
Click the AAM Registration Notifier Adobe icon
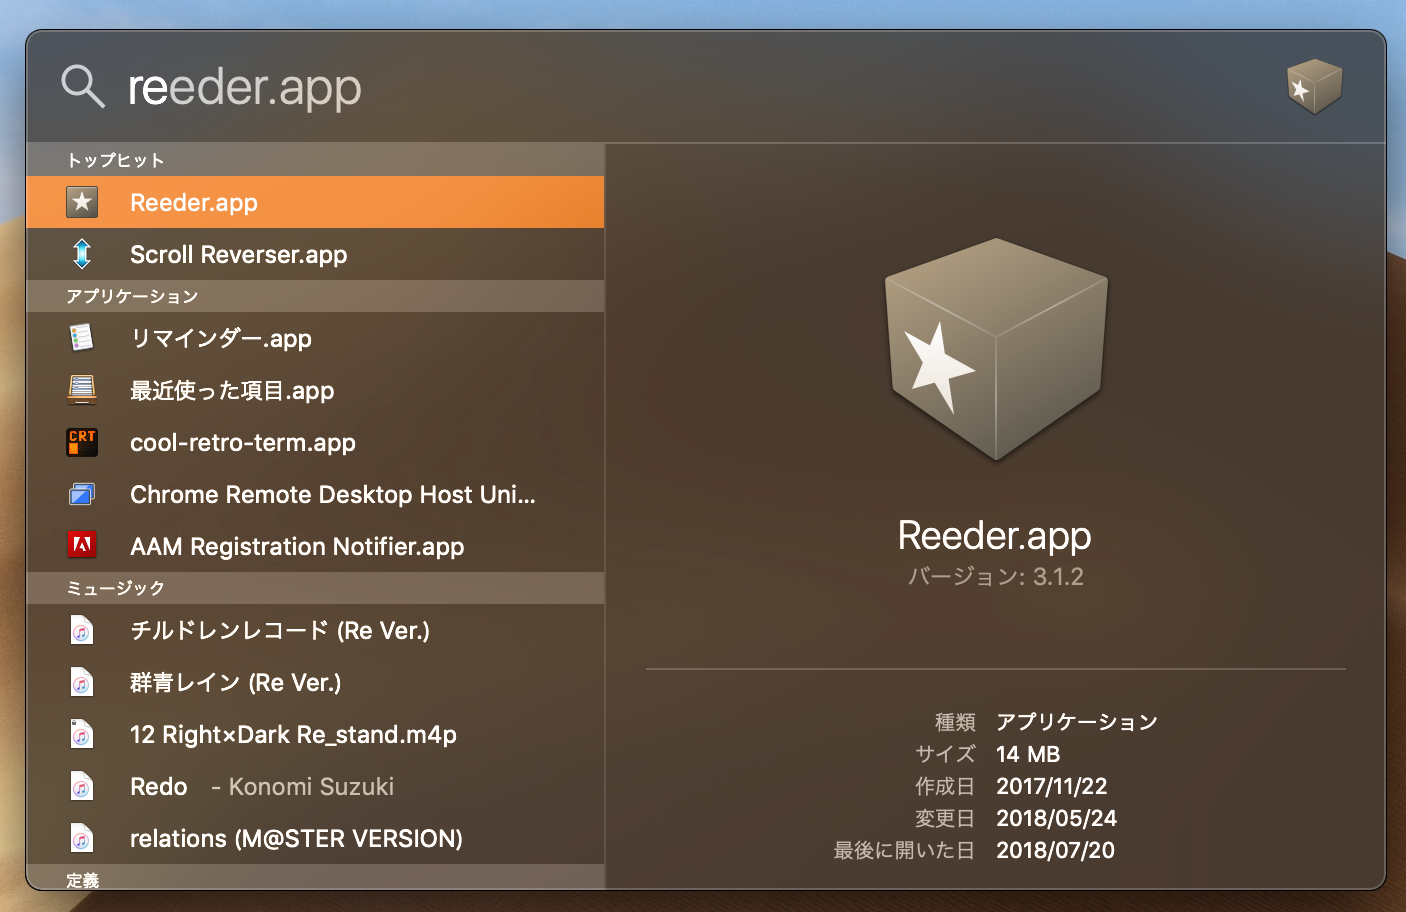click(x=82, y=546)
